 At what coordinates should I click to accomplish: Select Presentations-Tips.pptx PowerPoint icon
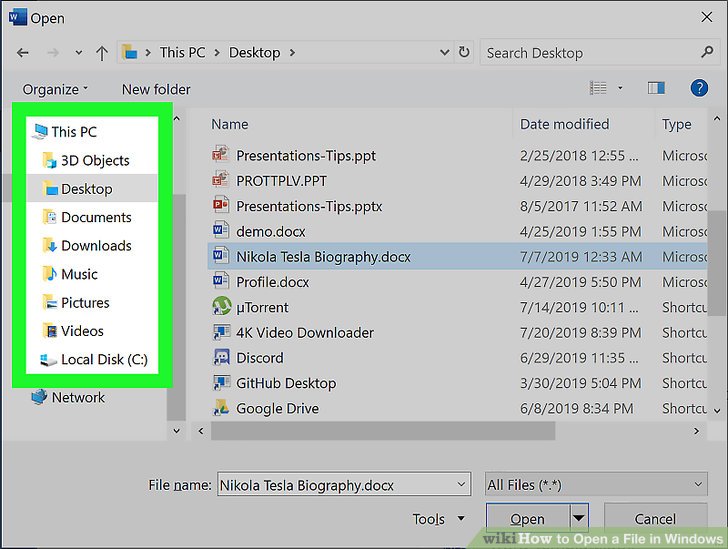point(221,205)
